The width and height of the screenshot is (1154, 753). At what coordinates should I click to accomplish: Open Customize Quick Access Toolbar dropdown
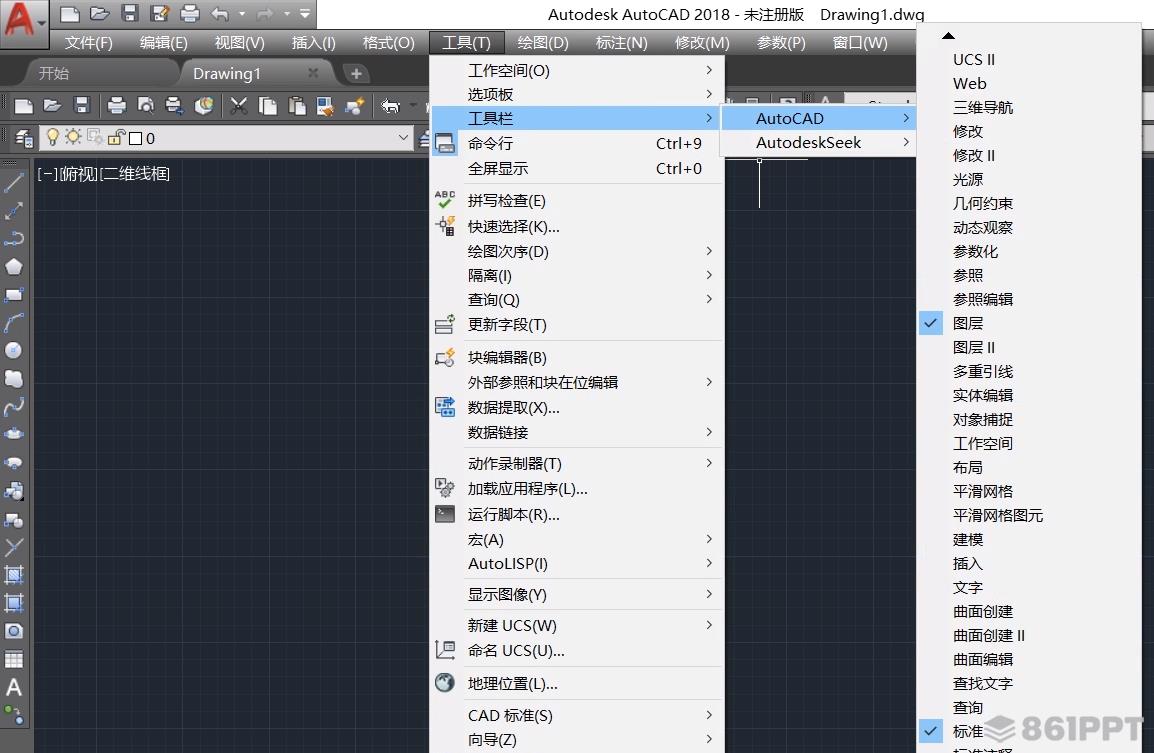coord(305,13)
